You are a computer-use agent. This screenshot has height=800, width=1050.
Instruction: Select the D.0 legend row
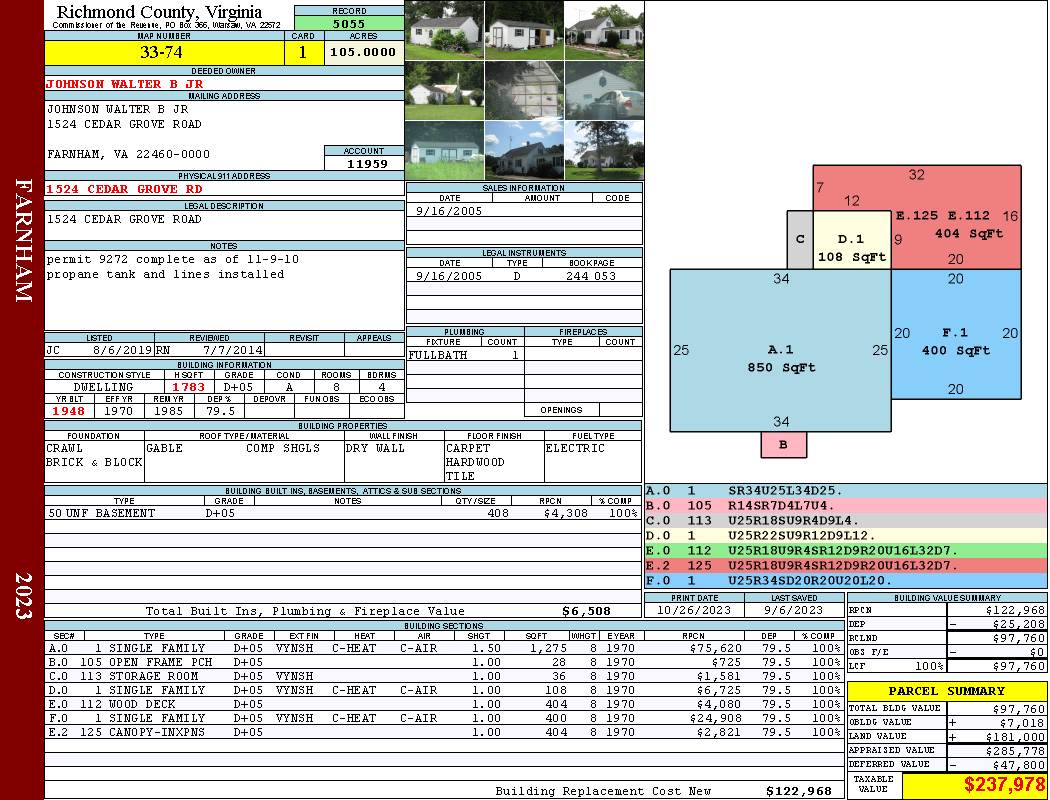(x=846, y=536)
